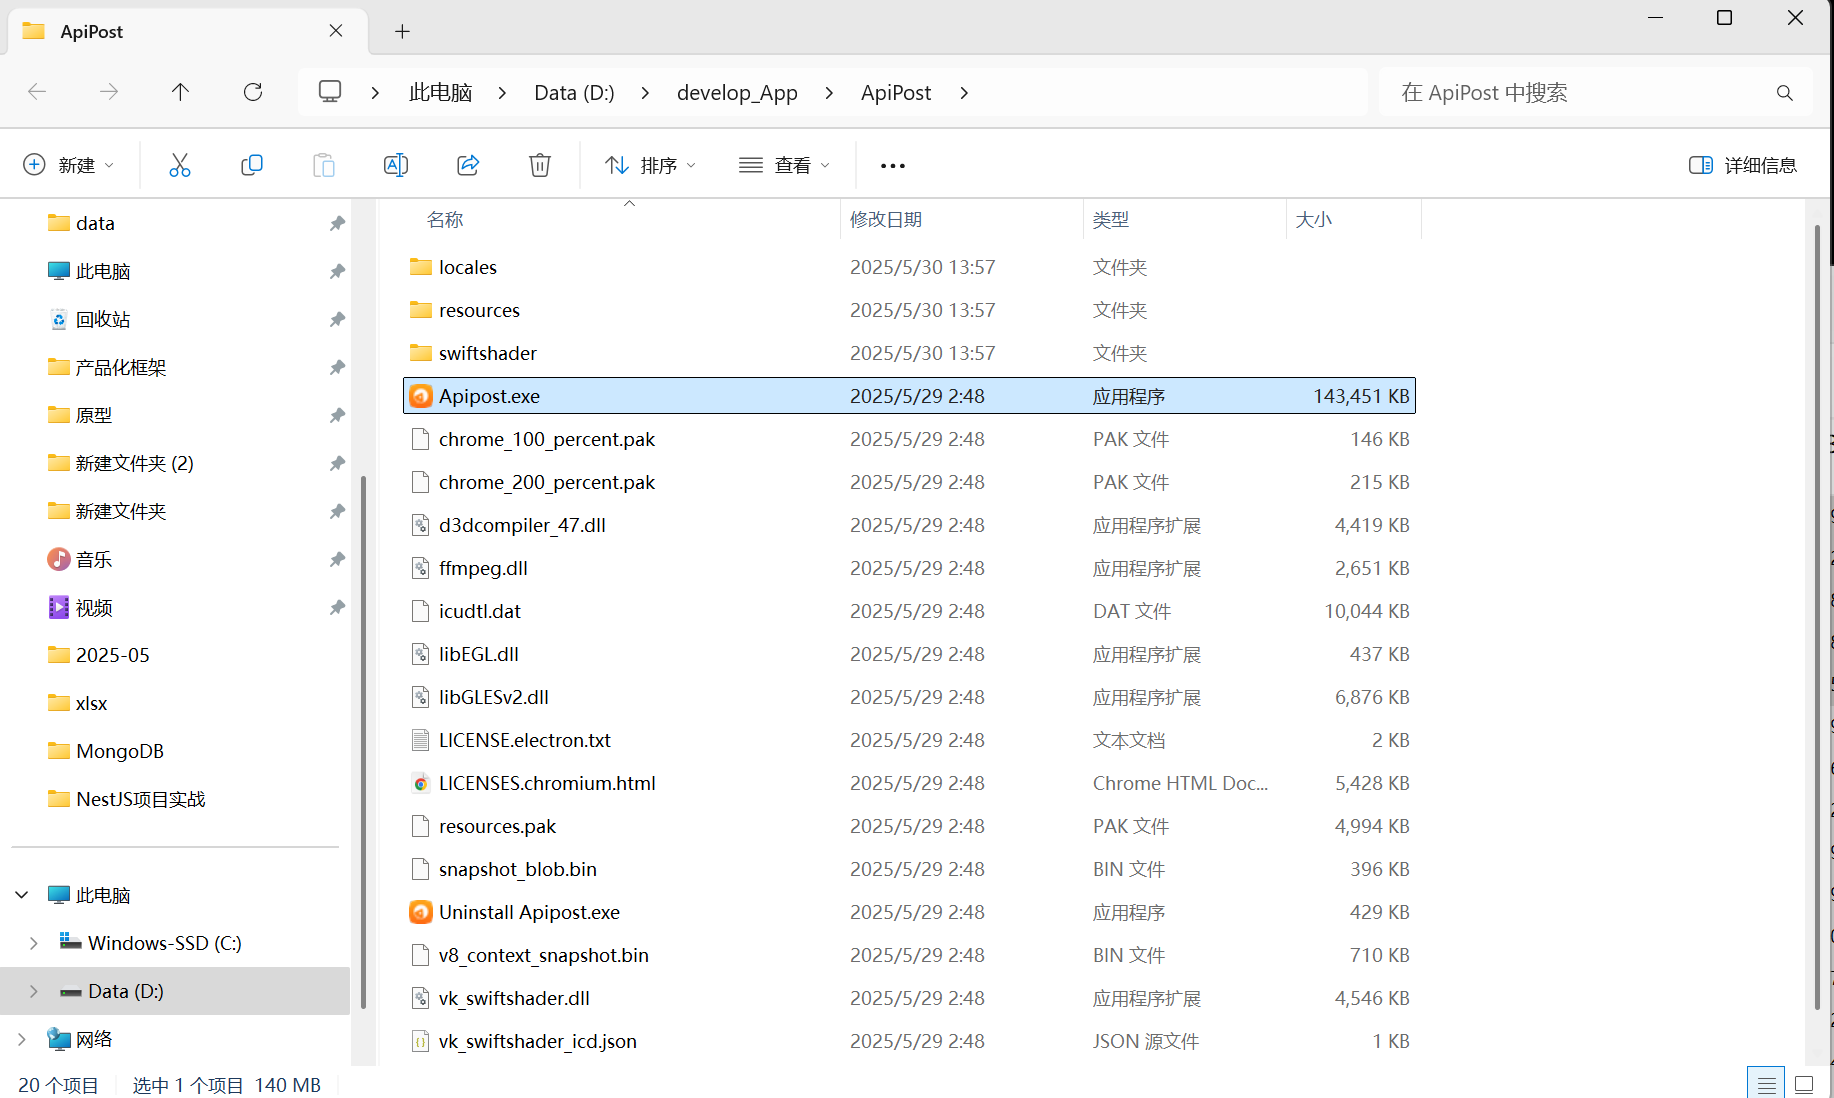Select LICENSES.chromium.html Chrome icon
This screenshot has width=1834, height=1098.
(421, 783)
